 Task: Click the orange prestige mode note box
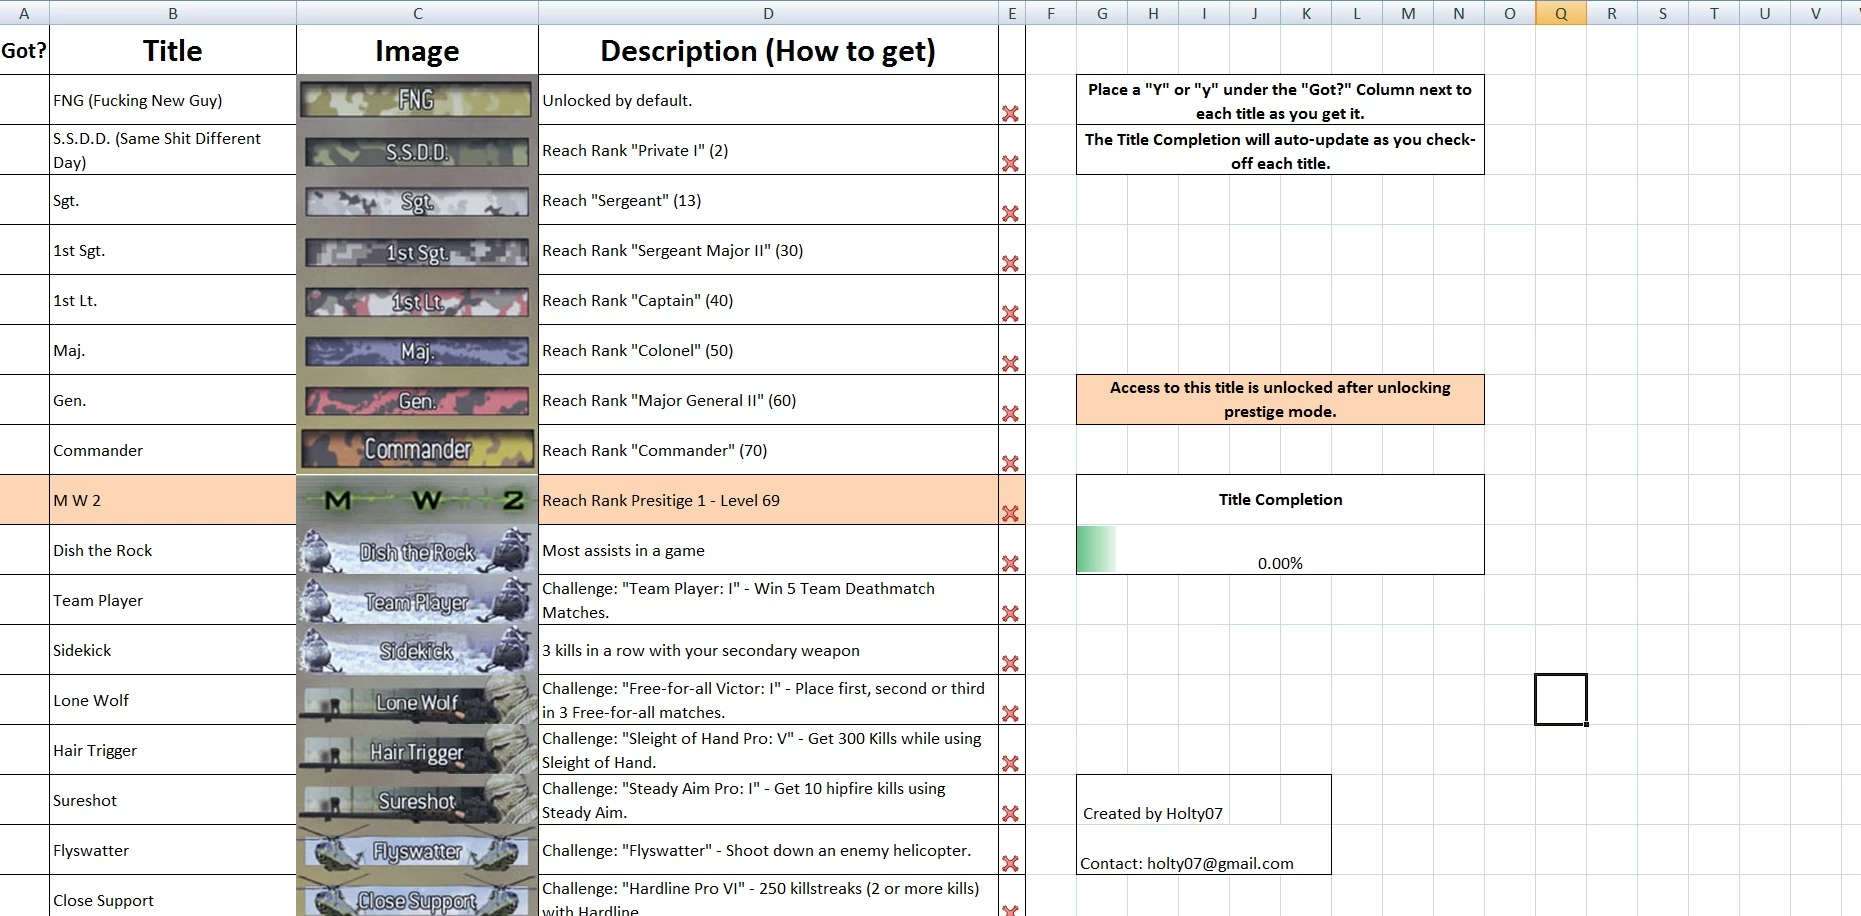tap(1280, 400)
